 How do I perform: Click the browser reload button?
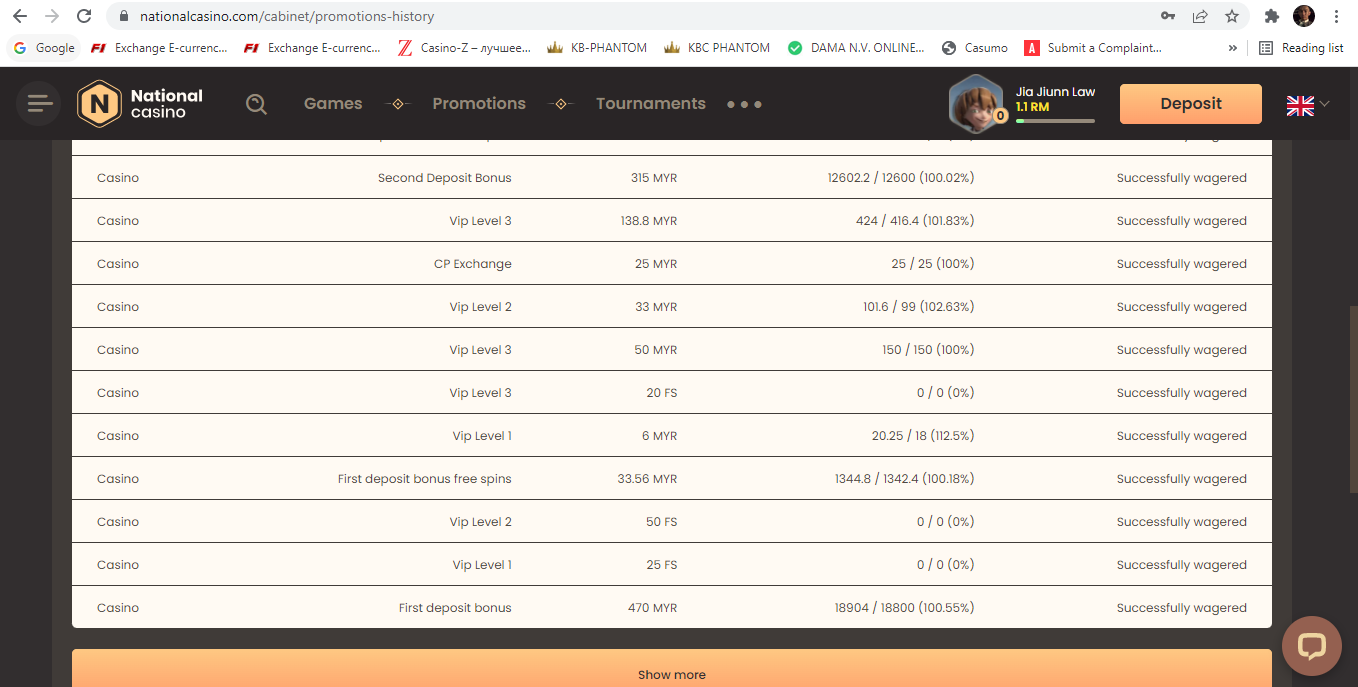tap(84, 16)
